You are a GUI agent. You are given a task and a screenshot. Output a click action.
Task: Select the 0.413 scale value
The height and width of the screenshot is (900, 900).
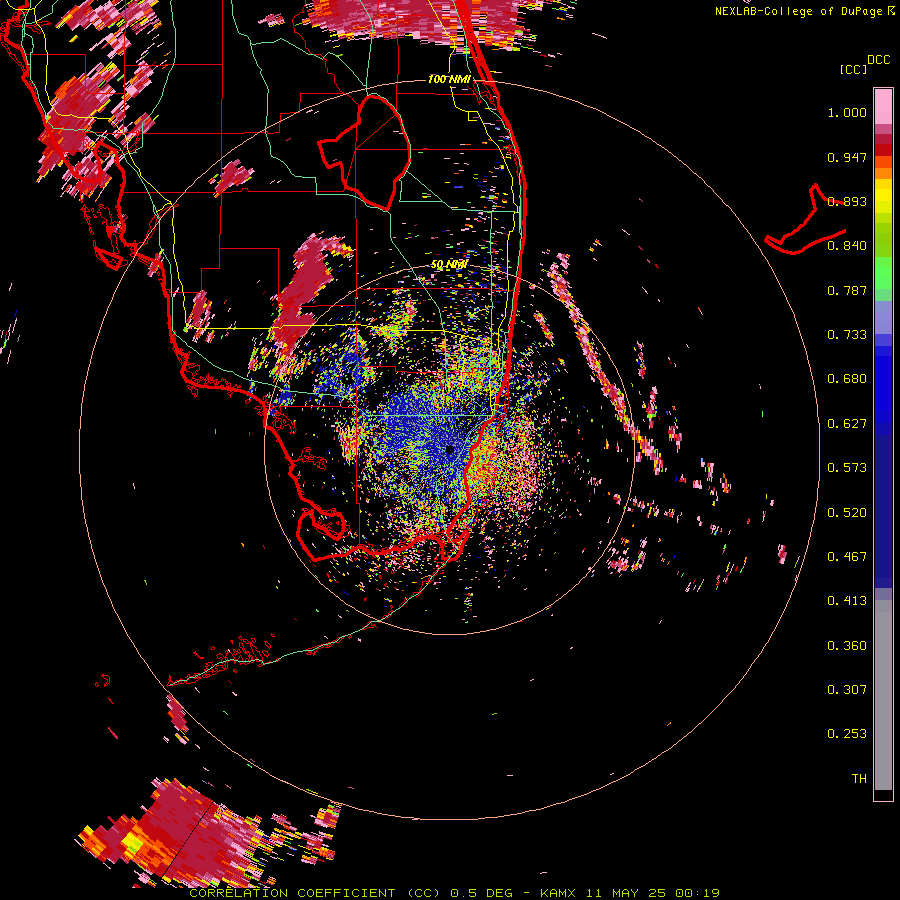pos(847,601)
